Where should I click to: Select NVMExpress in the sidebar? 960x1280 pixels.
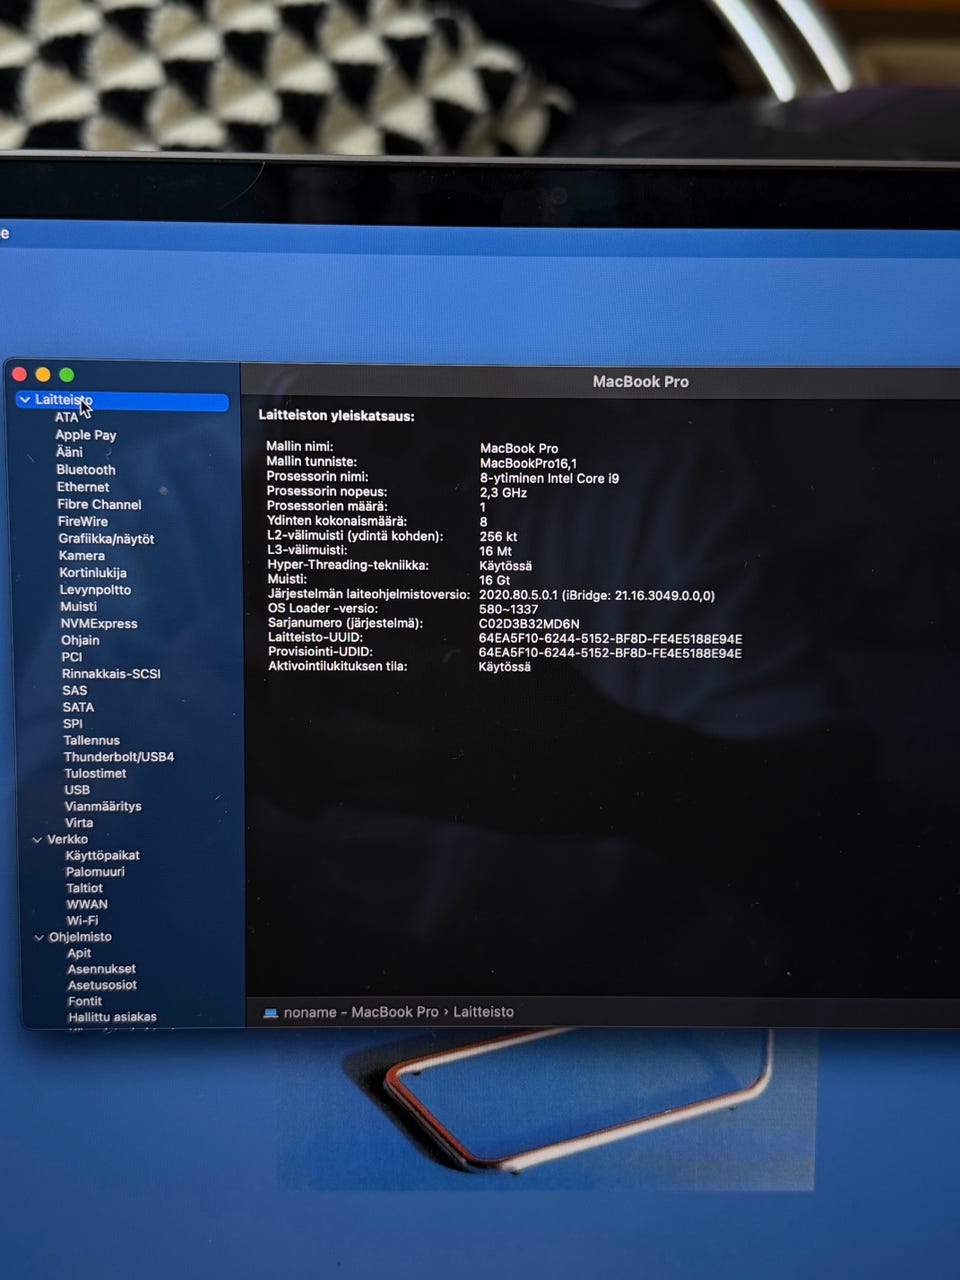(99, 624)
